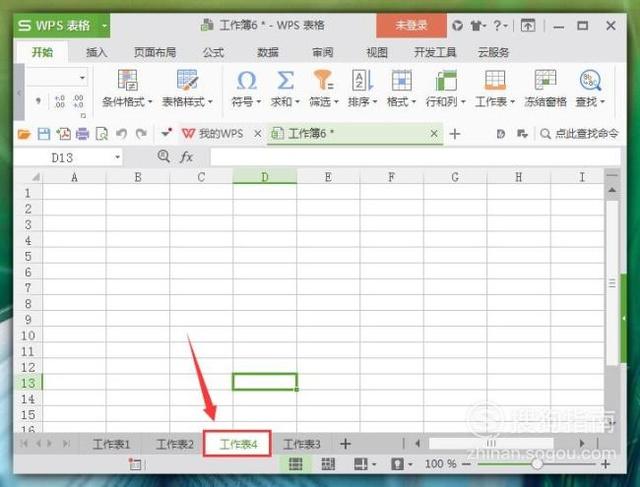The image size is (640, 487).
Task: Open the 审阅 ribbon tab
Action: (323, 52)
